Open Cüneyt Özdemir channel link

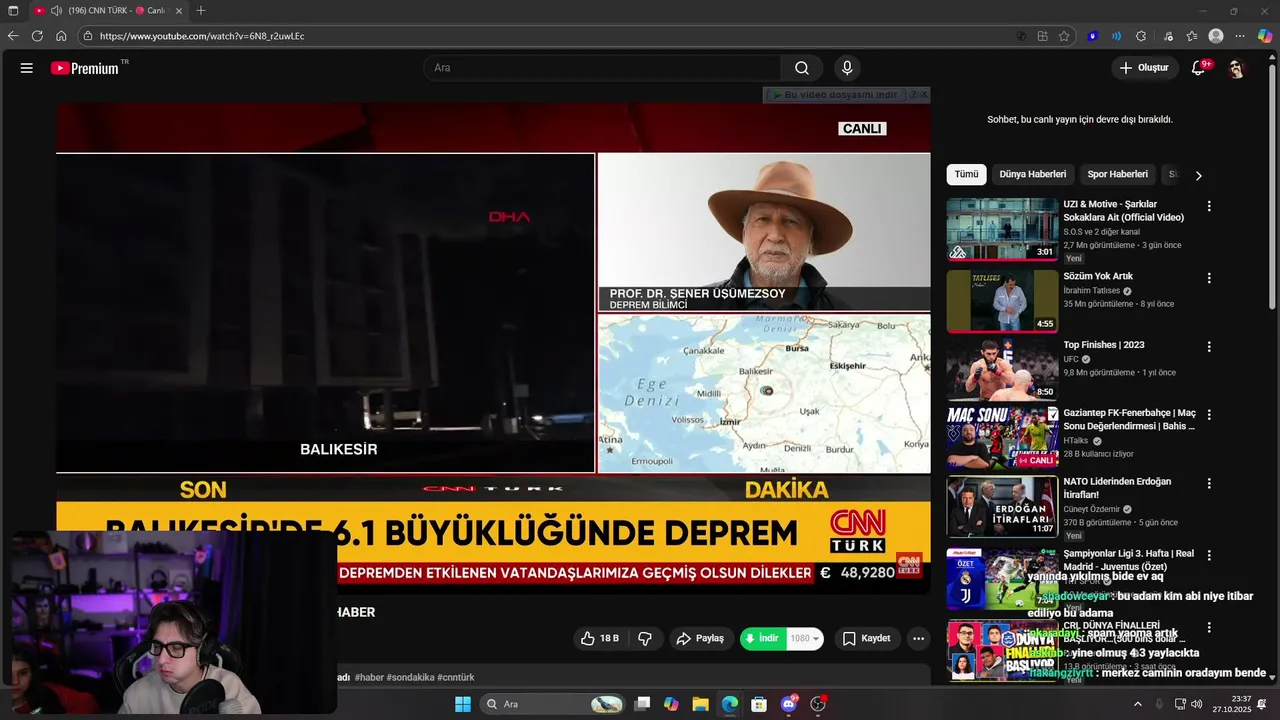pos(1092,509)
